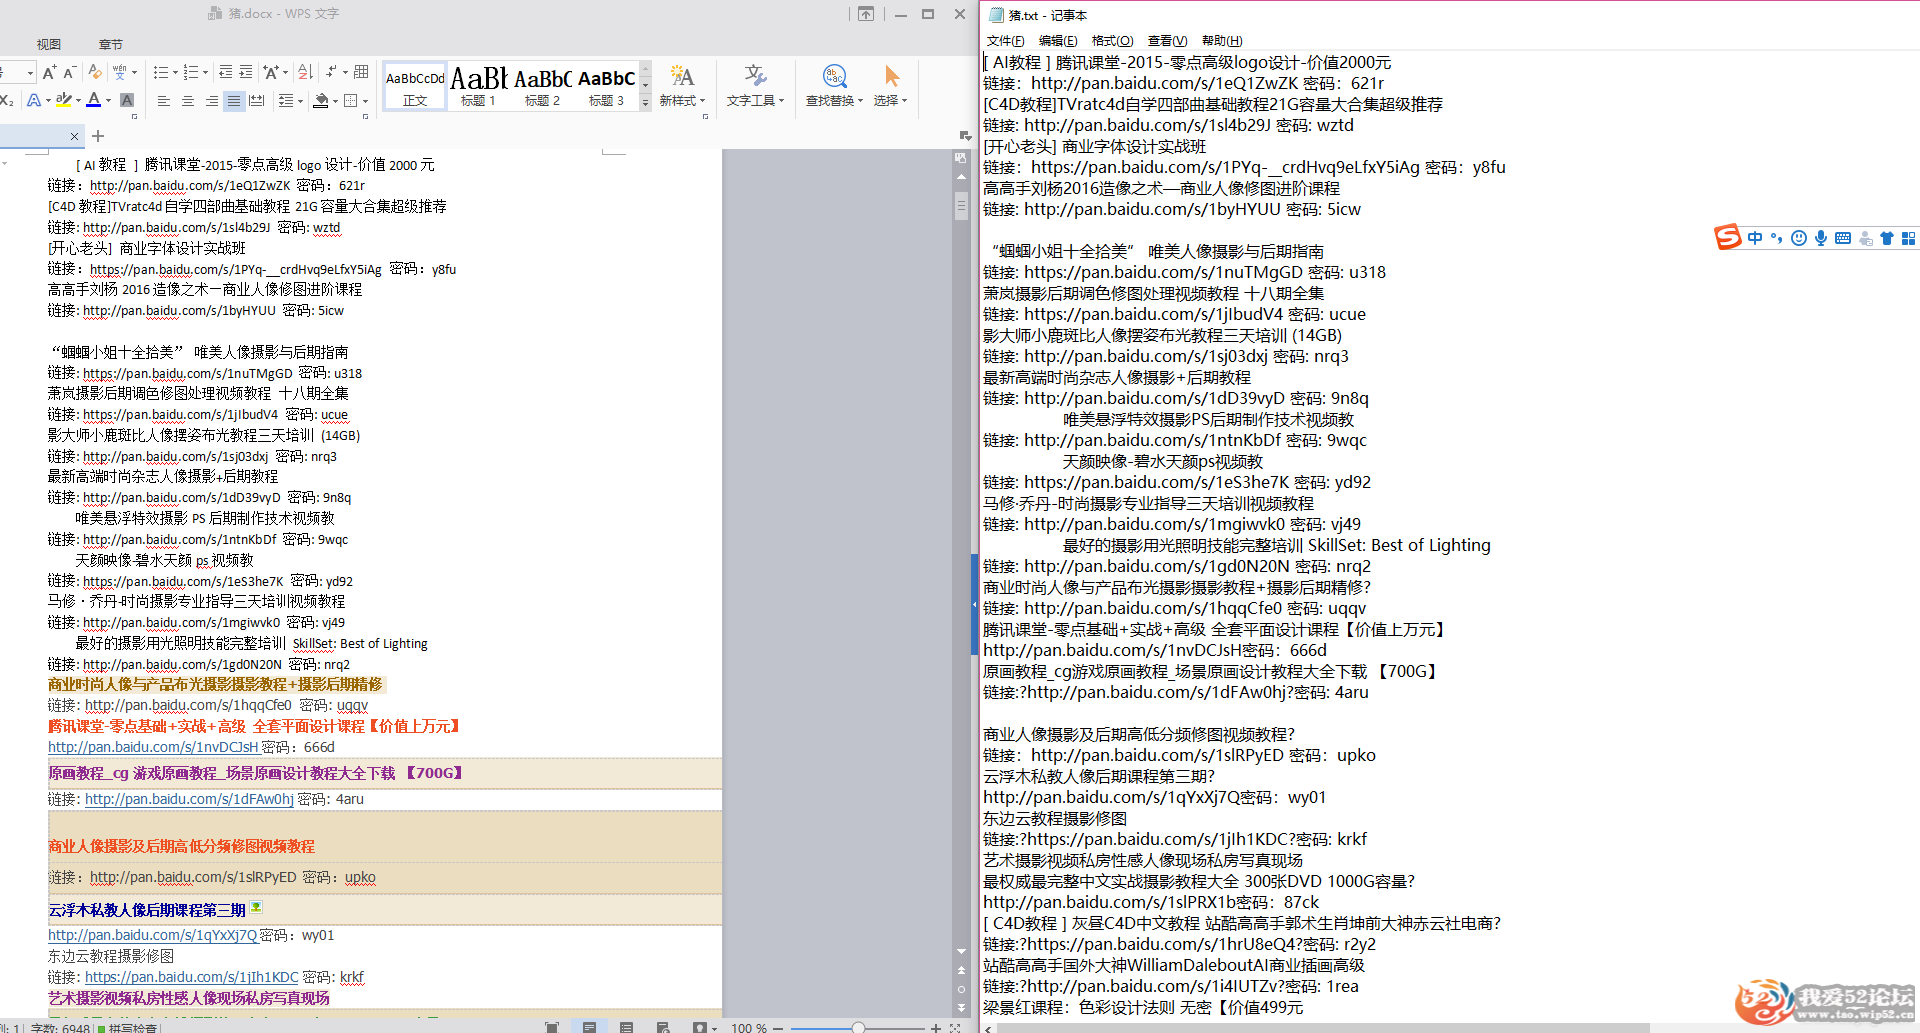Open 选择 selection tool menu
Image resolution: width=1920 pixels, height=1033 pixels.
click(890, 87)
